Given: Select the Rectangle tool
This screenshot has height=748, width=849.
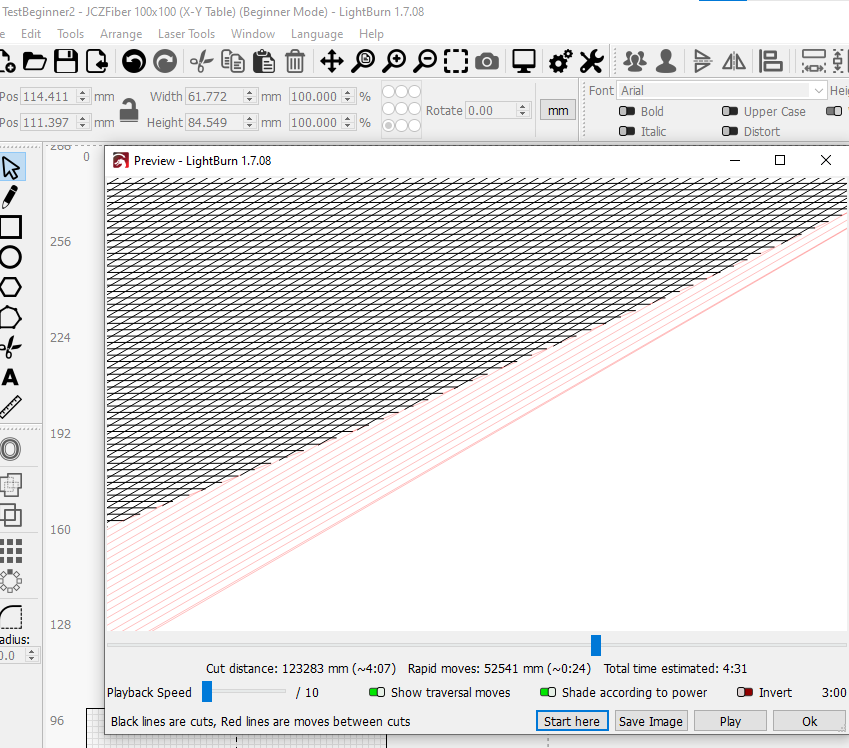Looking at the screenshot, I should (12, 227).
